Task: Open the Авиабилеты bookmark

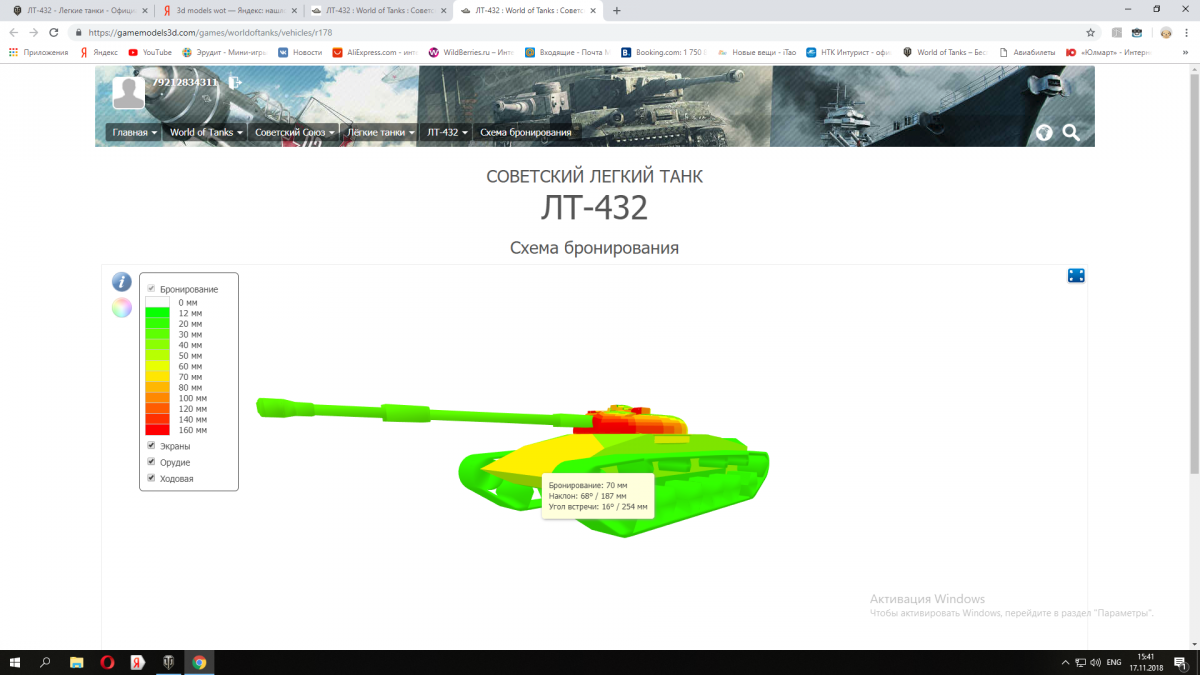Action: (x=1028, y=52)
